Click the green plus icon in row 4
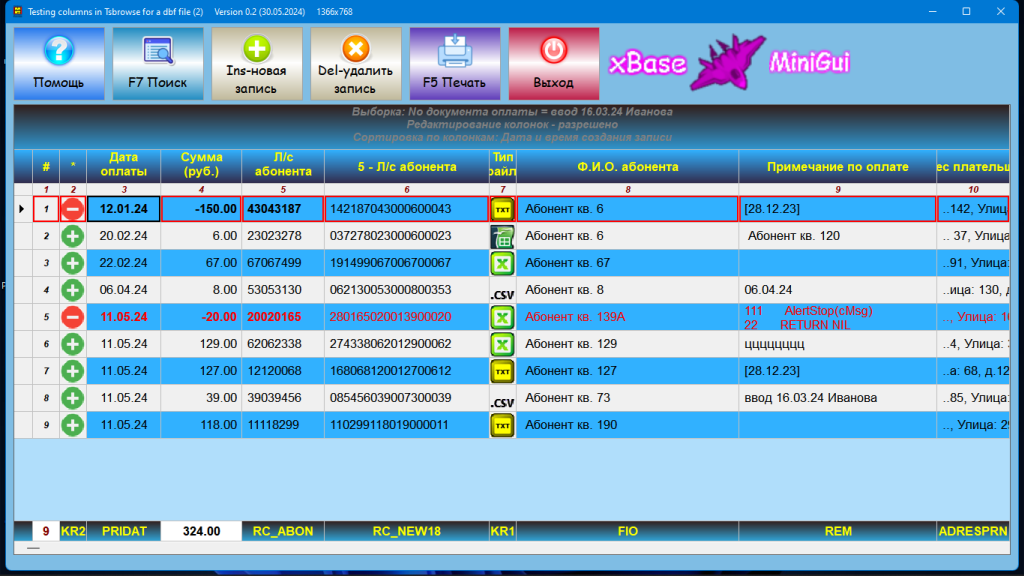 click(72, 290)
